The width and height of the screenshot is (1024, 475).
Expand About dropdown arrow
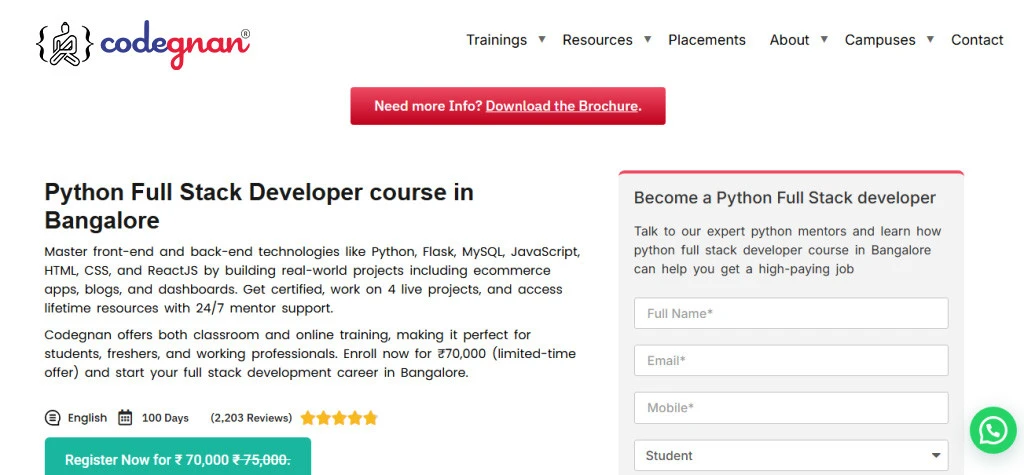click(824, 39)
